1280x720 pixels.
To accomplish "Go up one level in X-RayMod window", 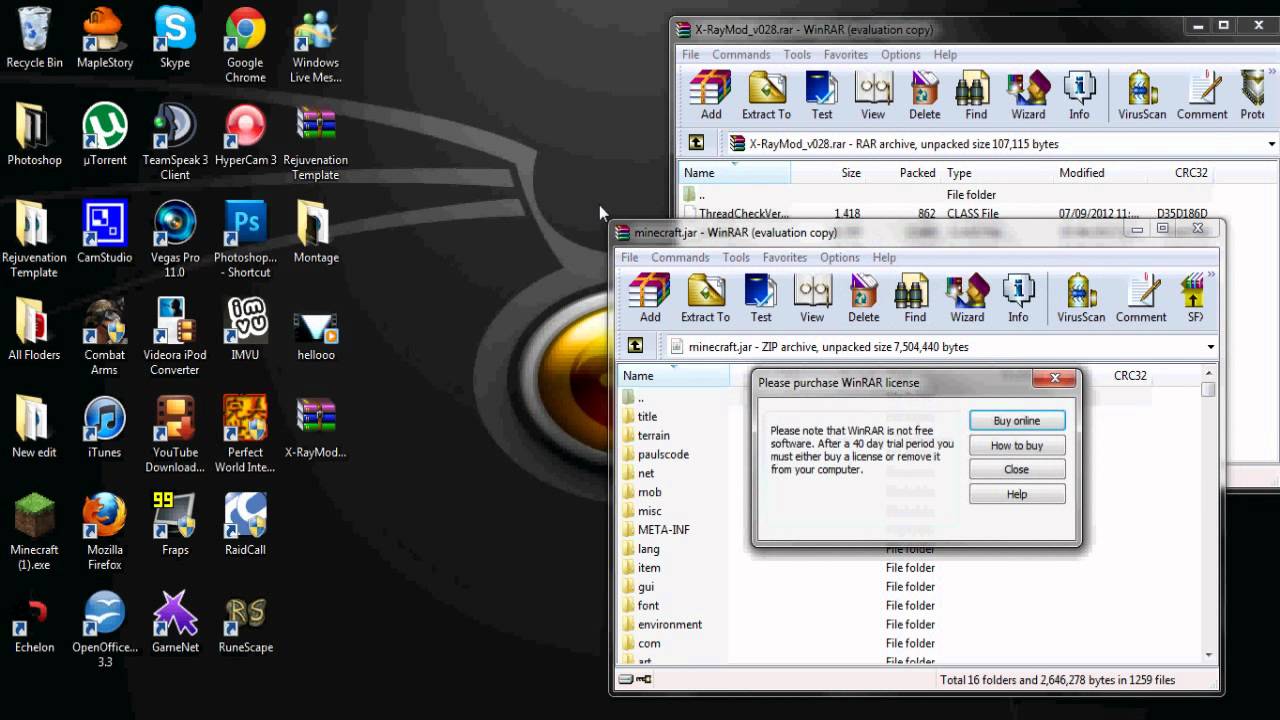I will coord(696,143).
